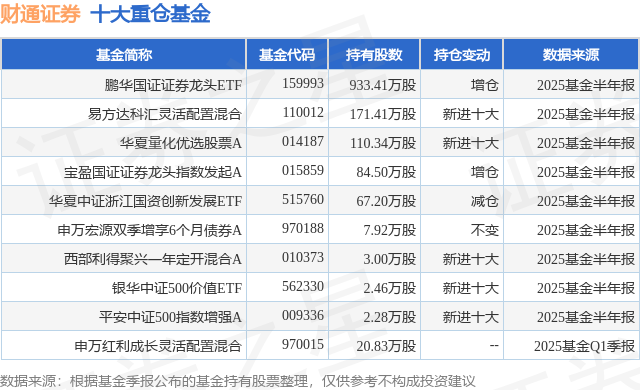Viewport: 640px width, 390px height.
Task: Select the 持有股数 column header
Action: [374, 55]
